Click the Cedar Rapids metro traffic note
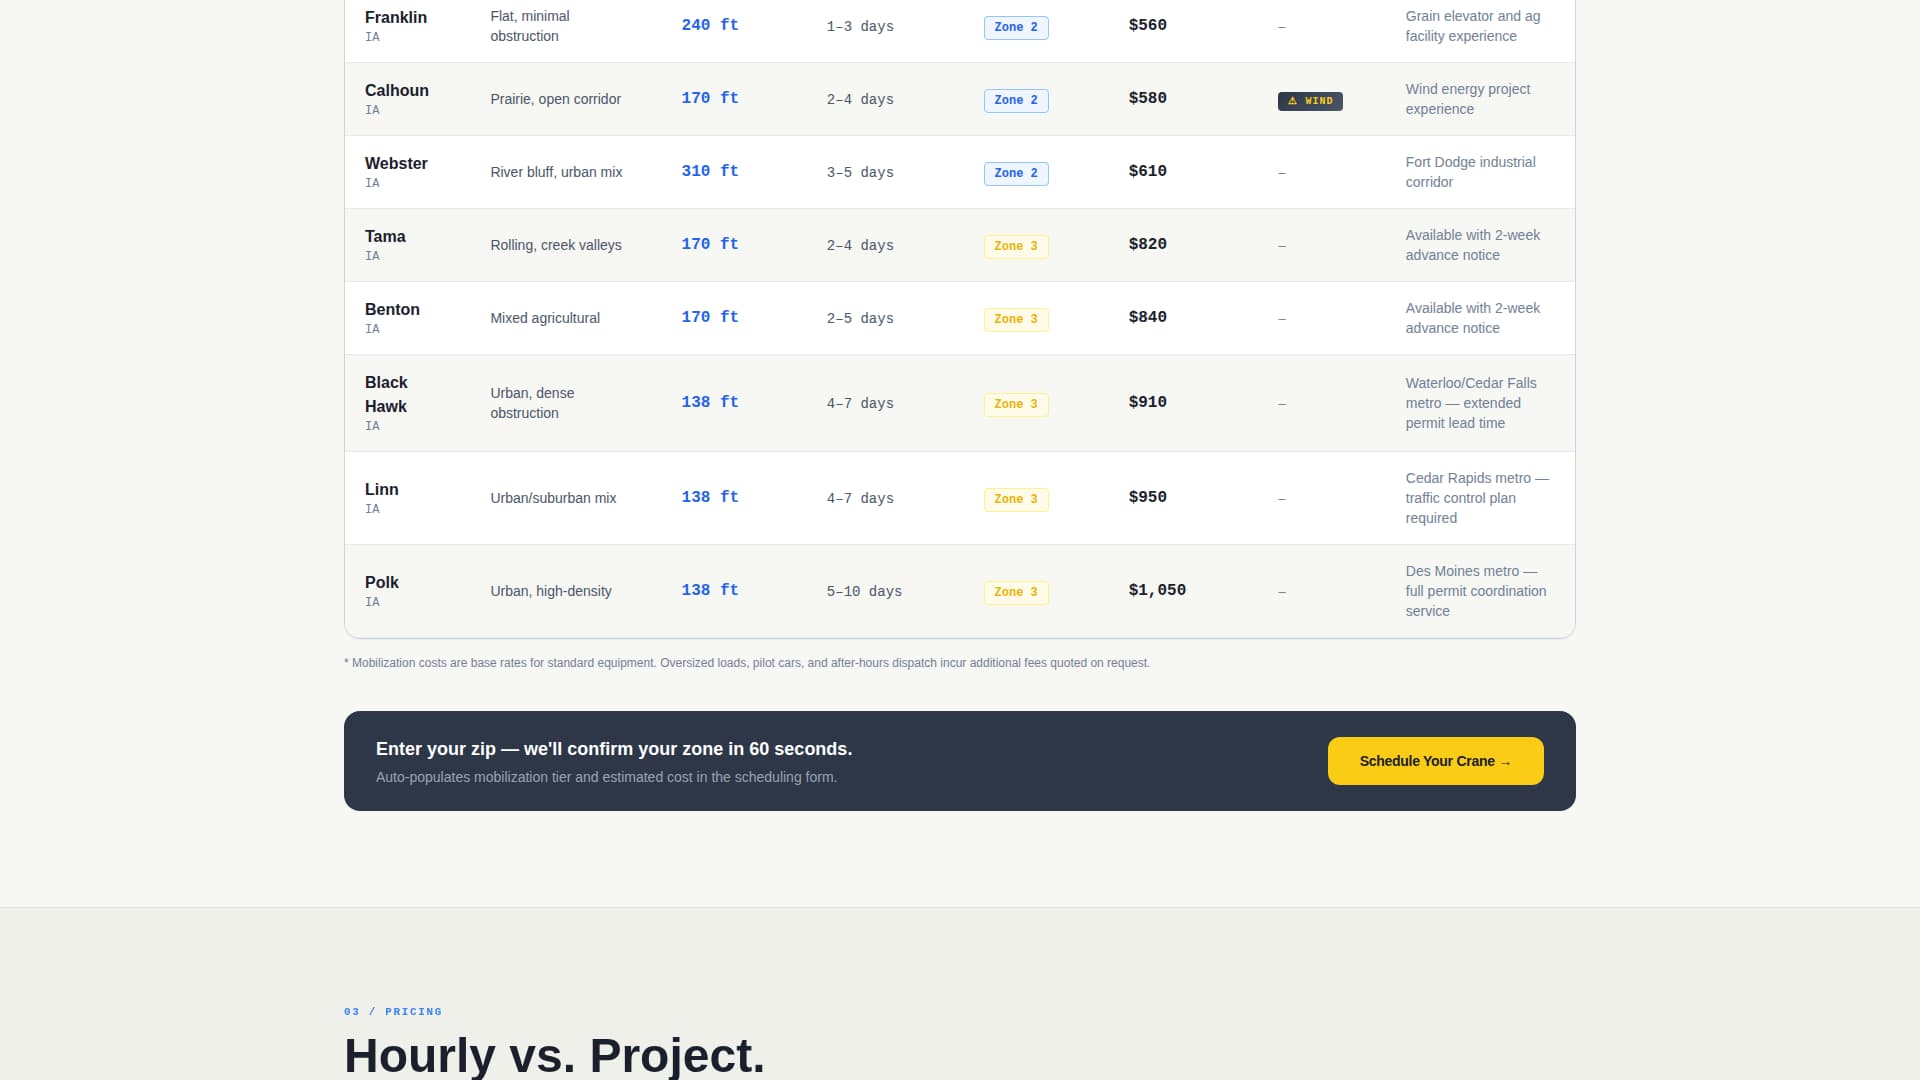 [x=1476, y=498]
